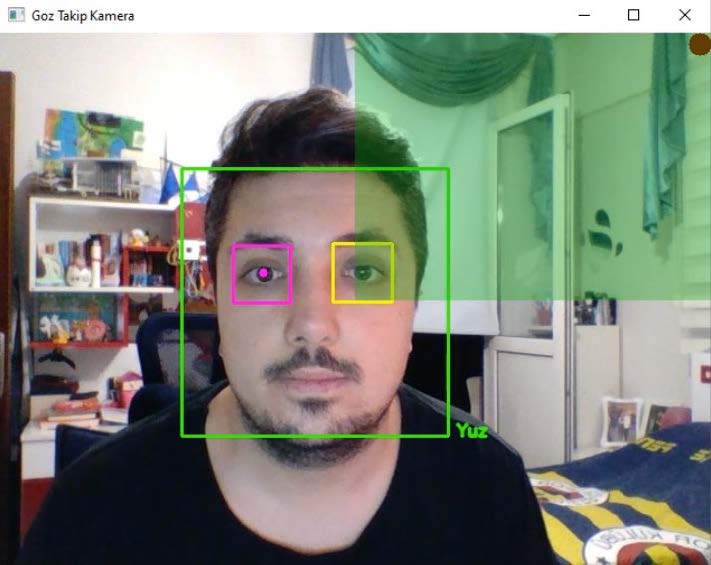Click the blue flag on the shelf
Viewport: 711px width, 565px height.
coord(170,183)
